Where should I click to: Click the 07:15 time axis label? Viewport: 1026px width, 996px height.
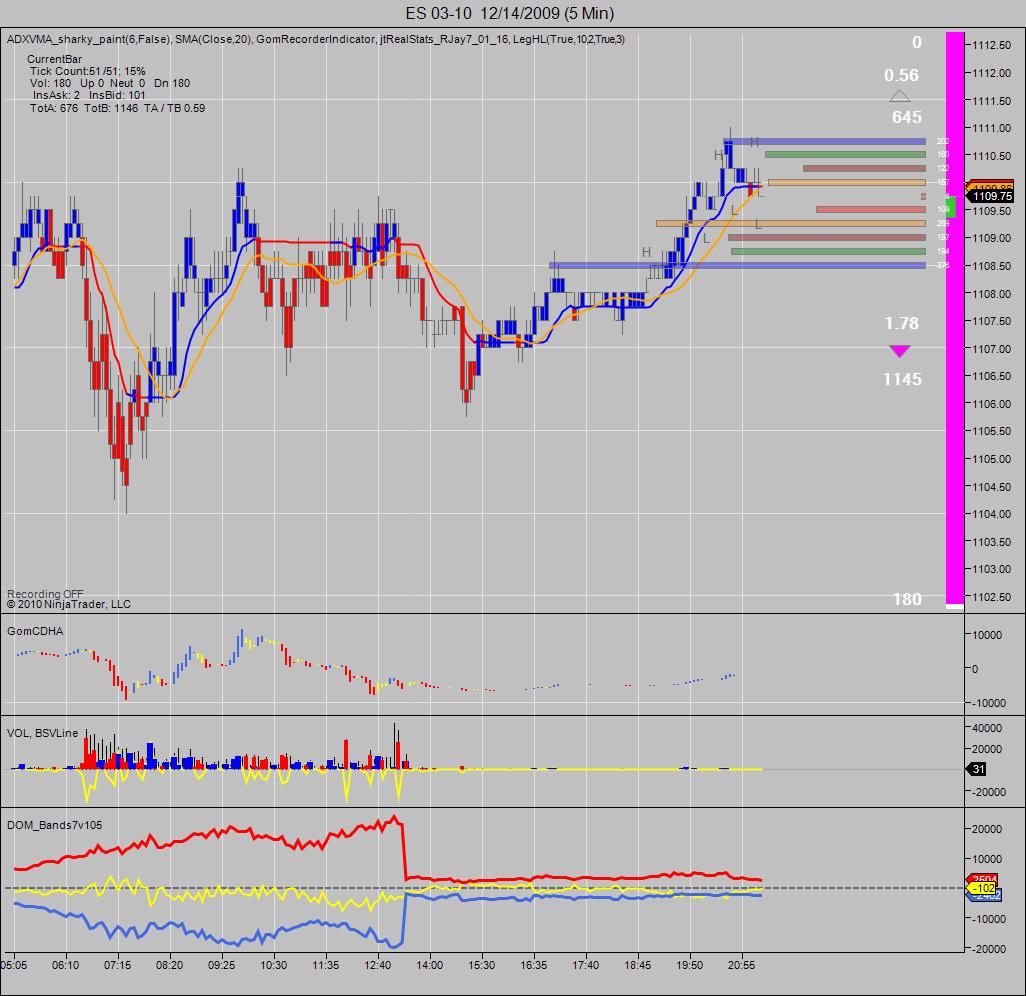point(117,965)
